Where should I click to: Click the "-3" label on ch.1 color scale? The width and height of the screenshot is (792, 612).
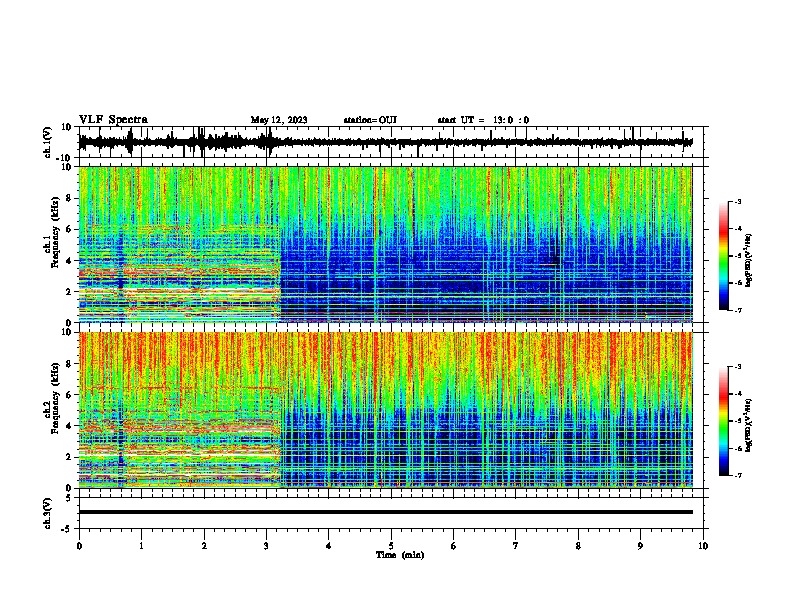pyautogui.click(x=737, y=201)
